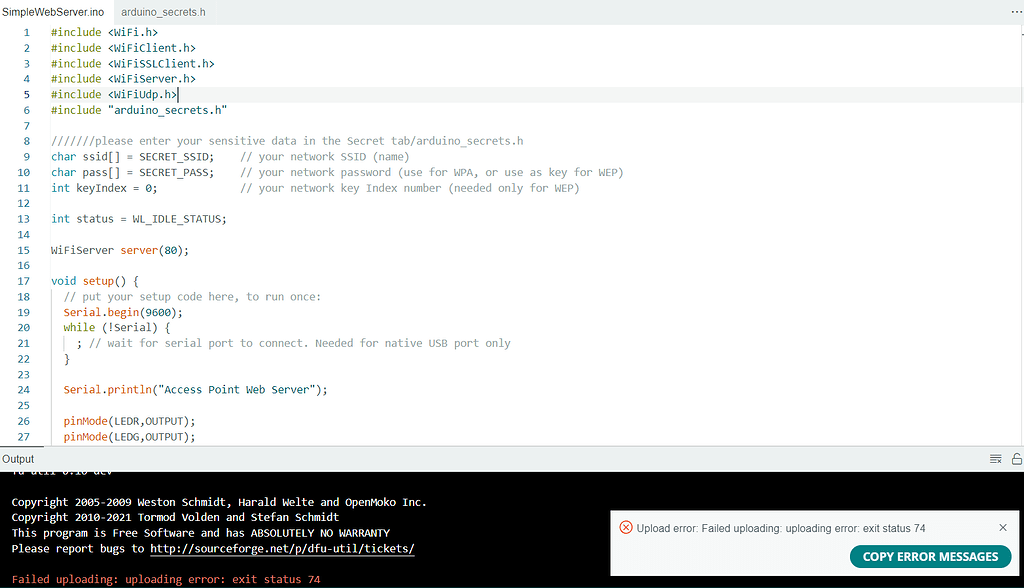Clear the output console
The image size is (1024, 588).
(995, 458)
